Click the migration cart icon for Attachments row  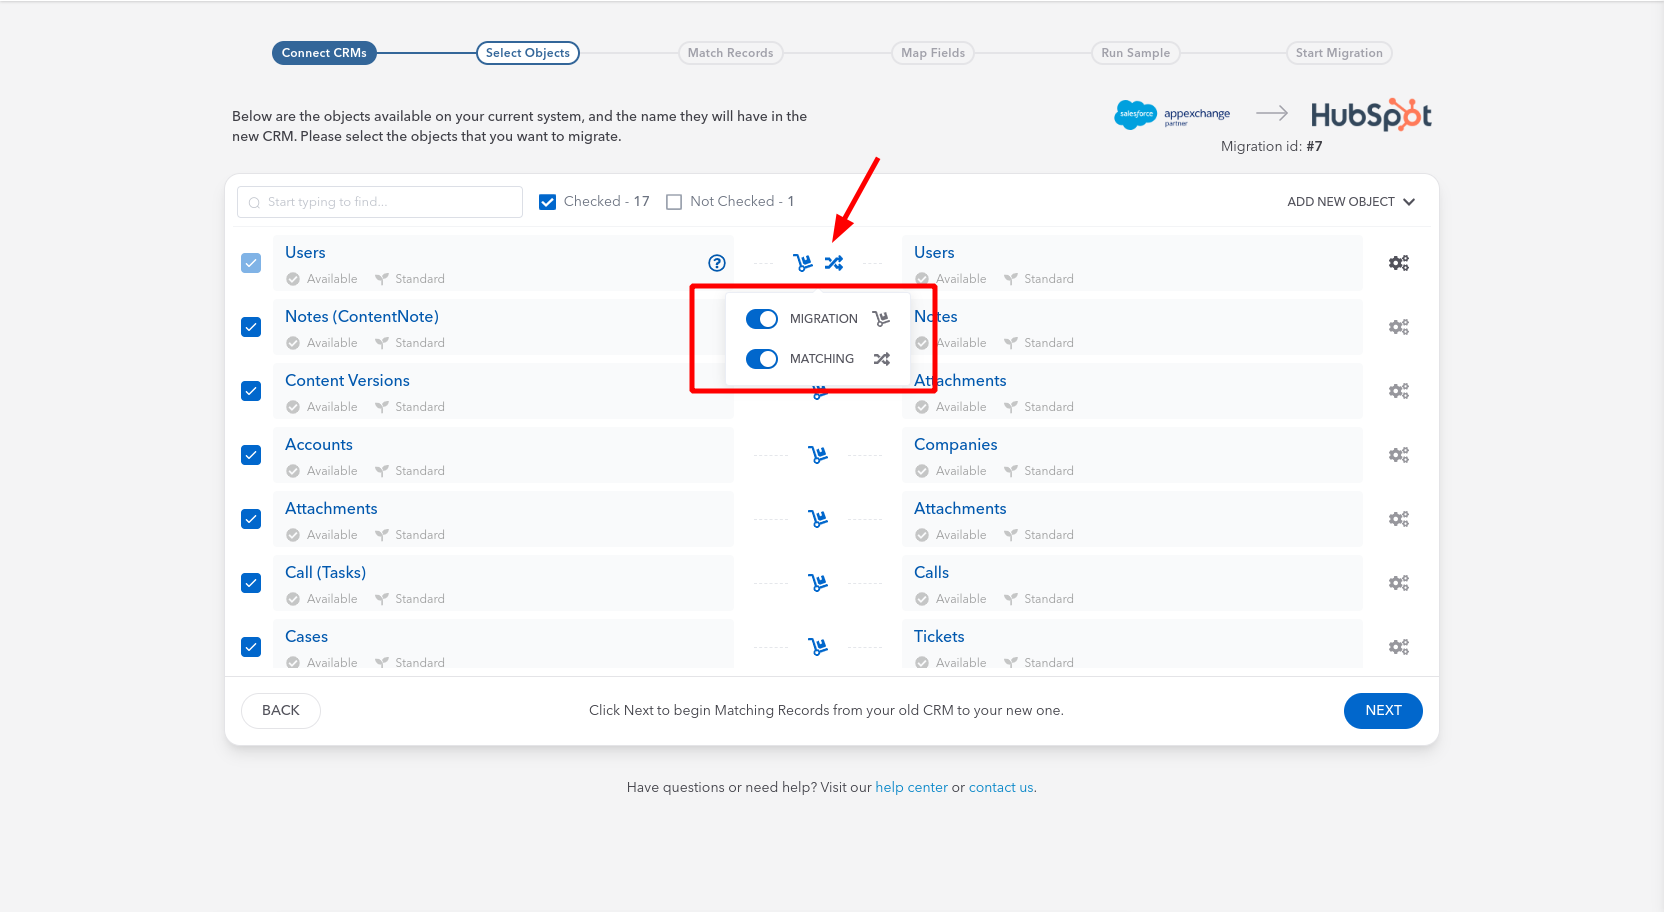(818, 519)
